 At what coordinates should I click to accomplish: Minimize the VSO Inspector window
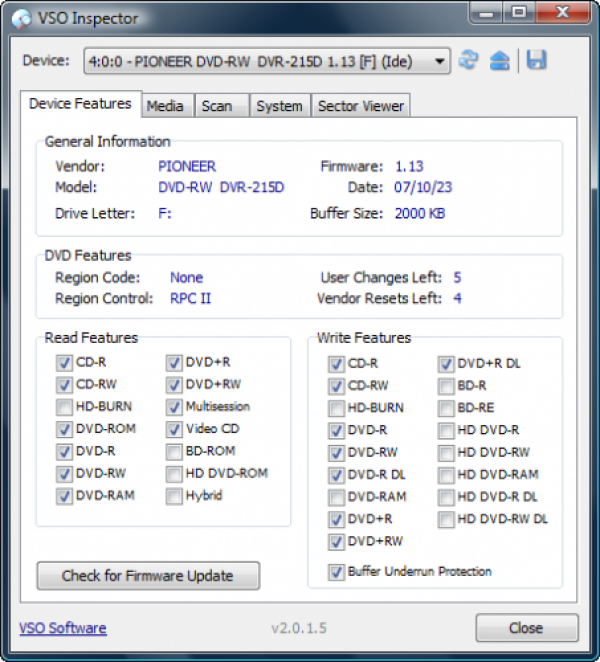pos(486,13)
